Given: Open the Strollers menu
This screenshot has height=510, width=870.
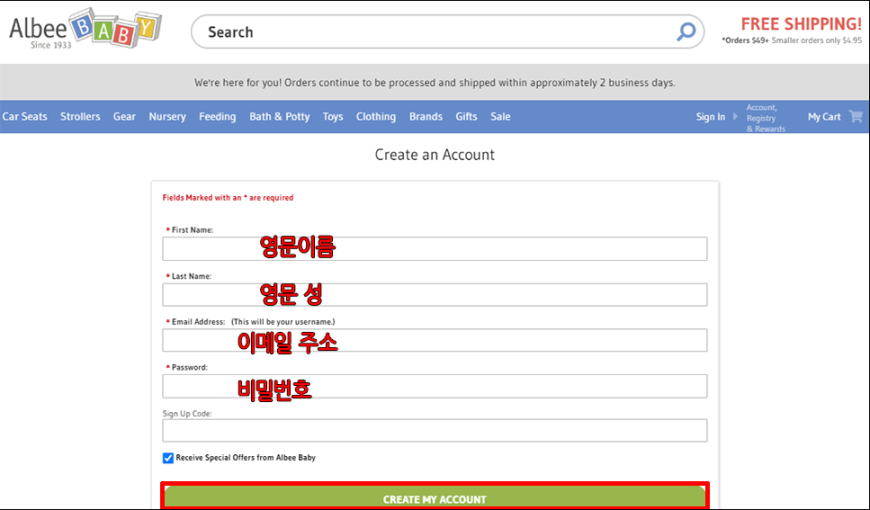Looking at the screenshot, I should click(80, 117).
